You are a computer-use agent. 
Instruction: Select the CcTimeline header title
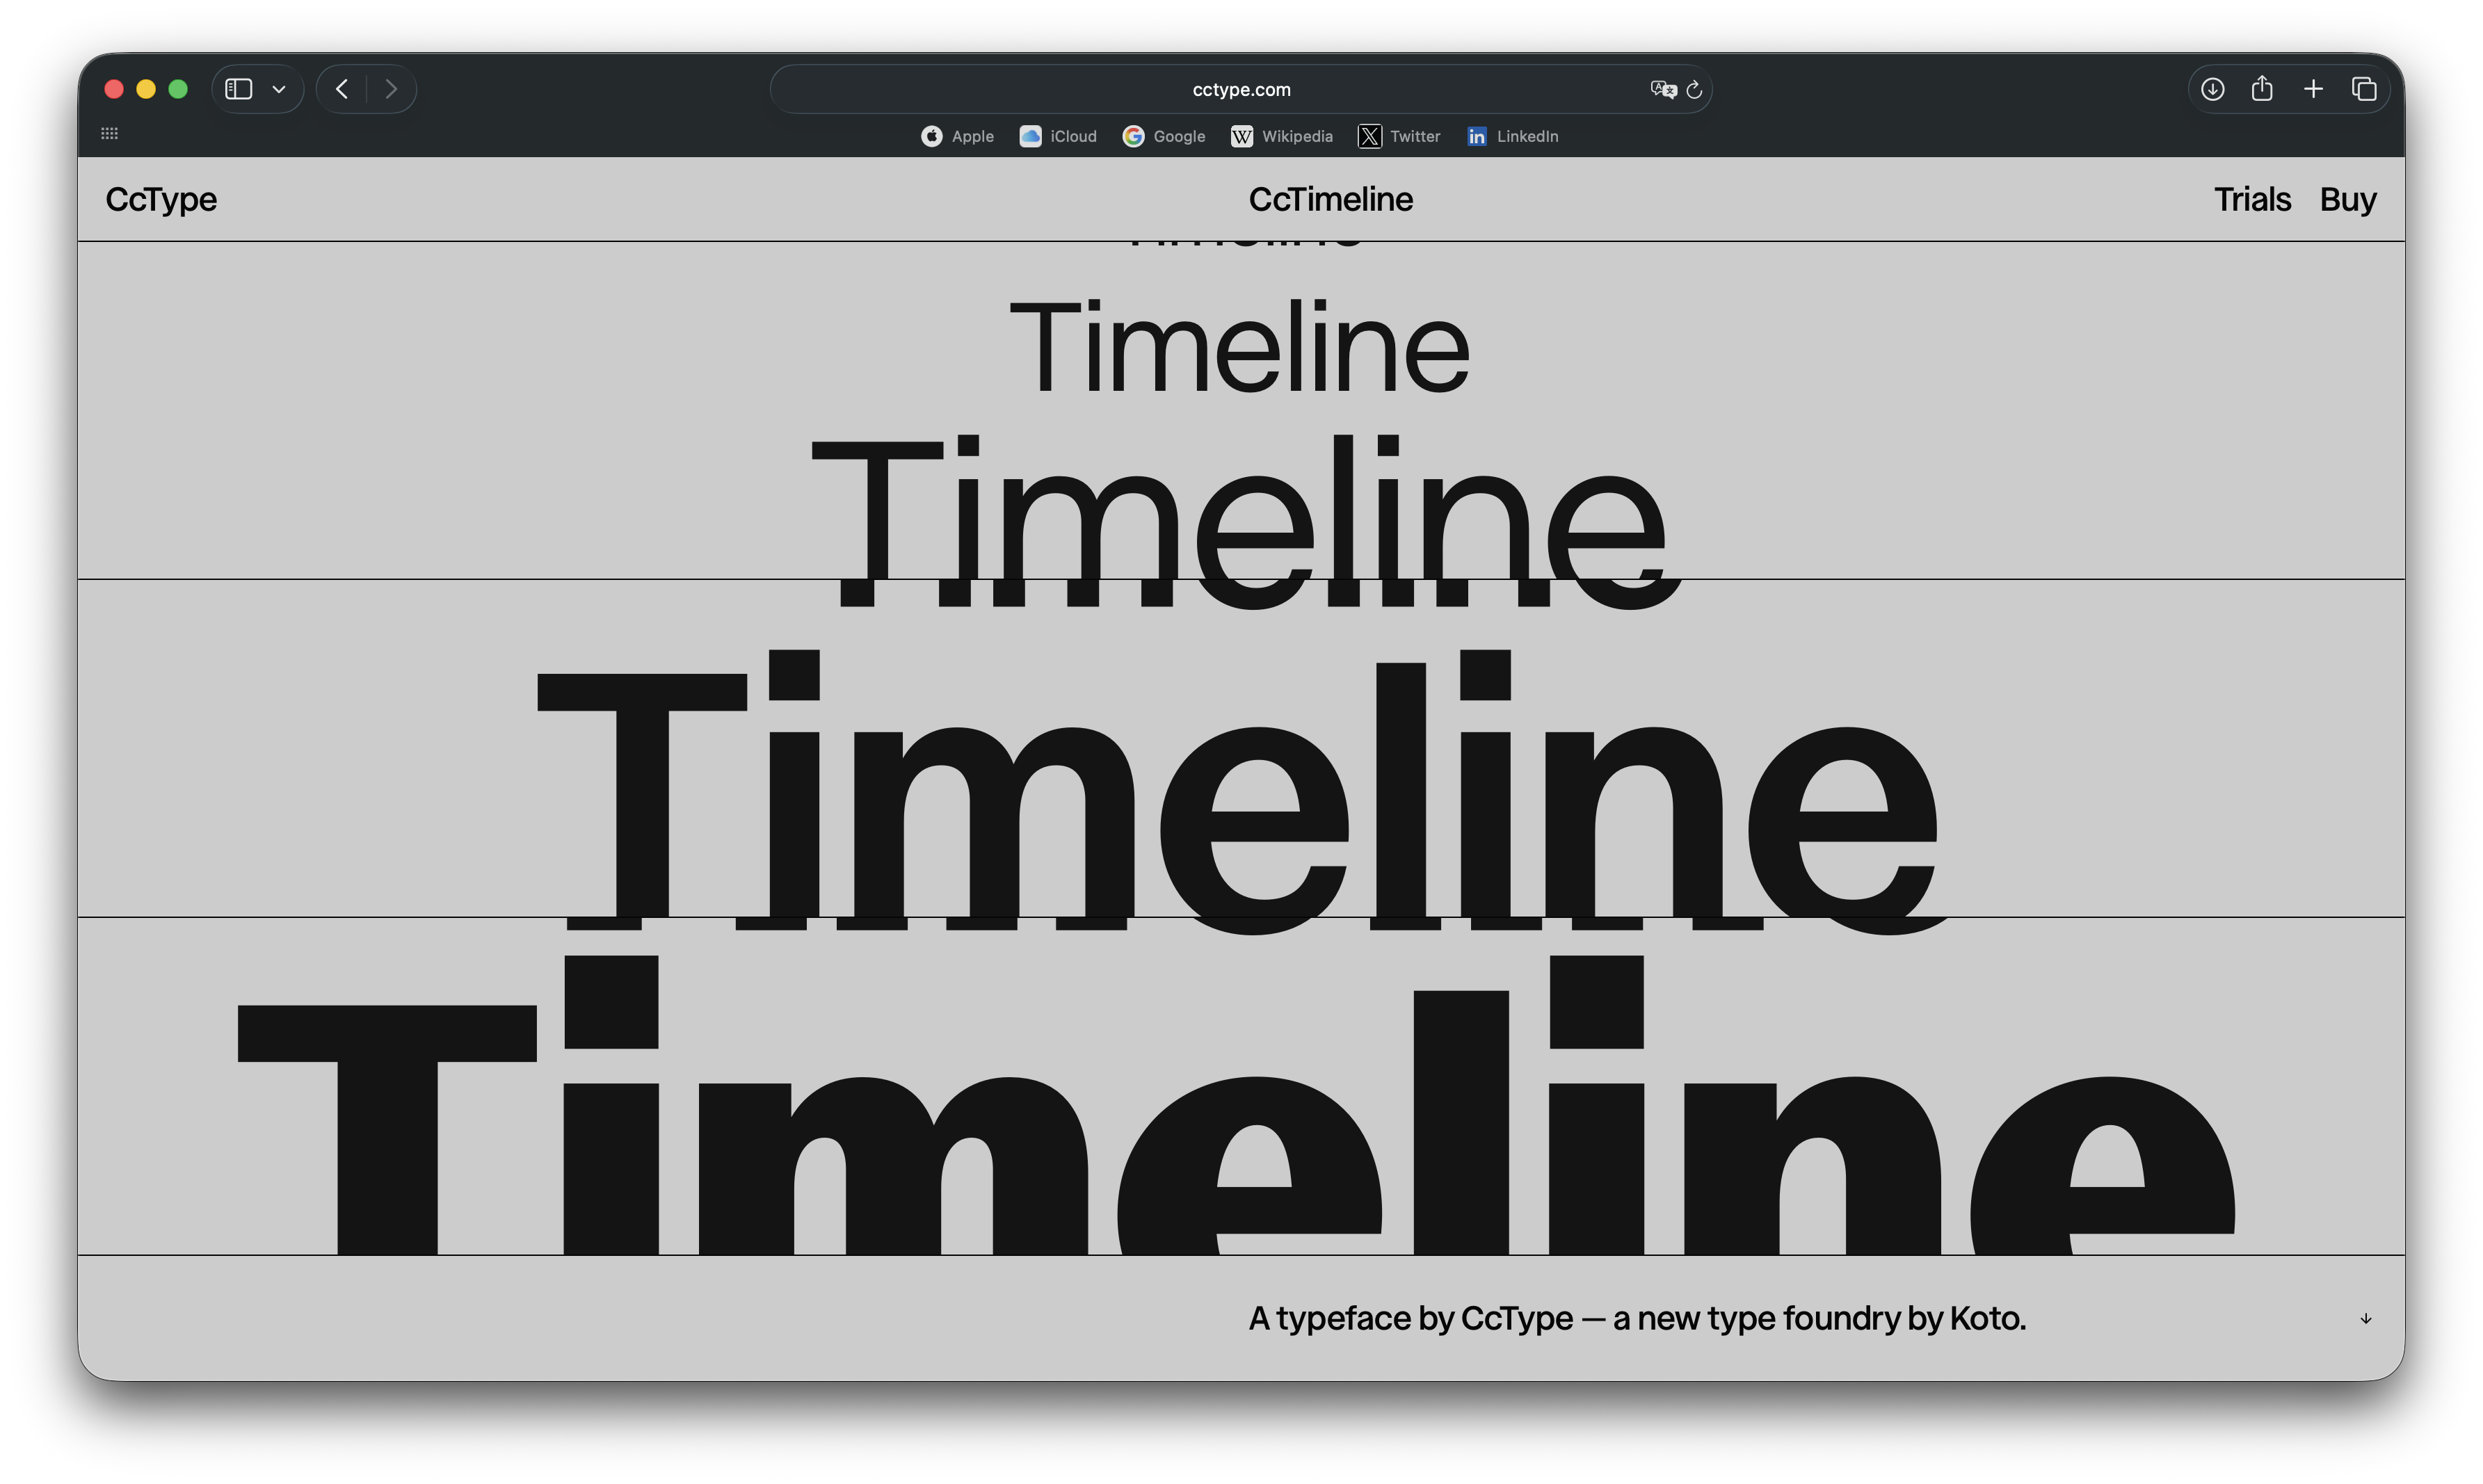(x=1331, y=199)
